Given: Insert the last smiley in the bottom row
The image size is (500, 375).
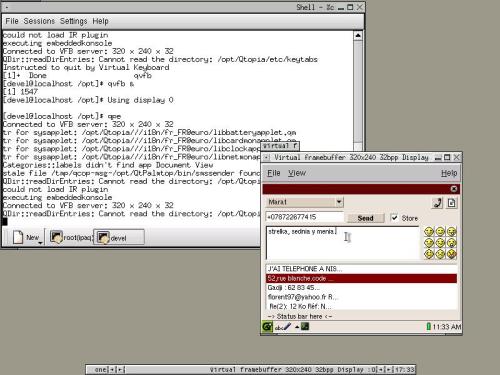Looking at the screenshot, I should (452, 254).
